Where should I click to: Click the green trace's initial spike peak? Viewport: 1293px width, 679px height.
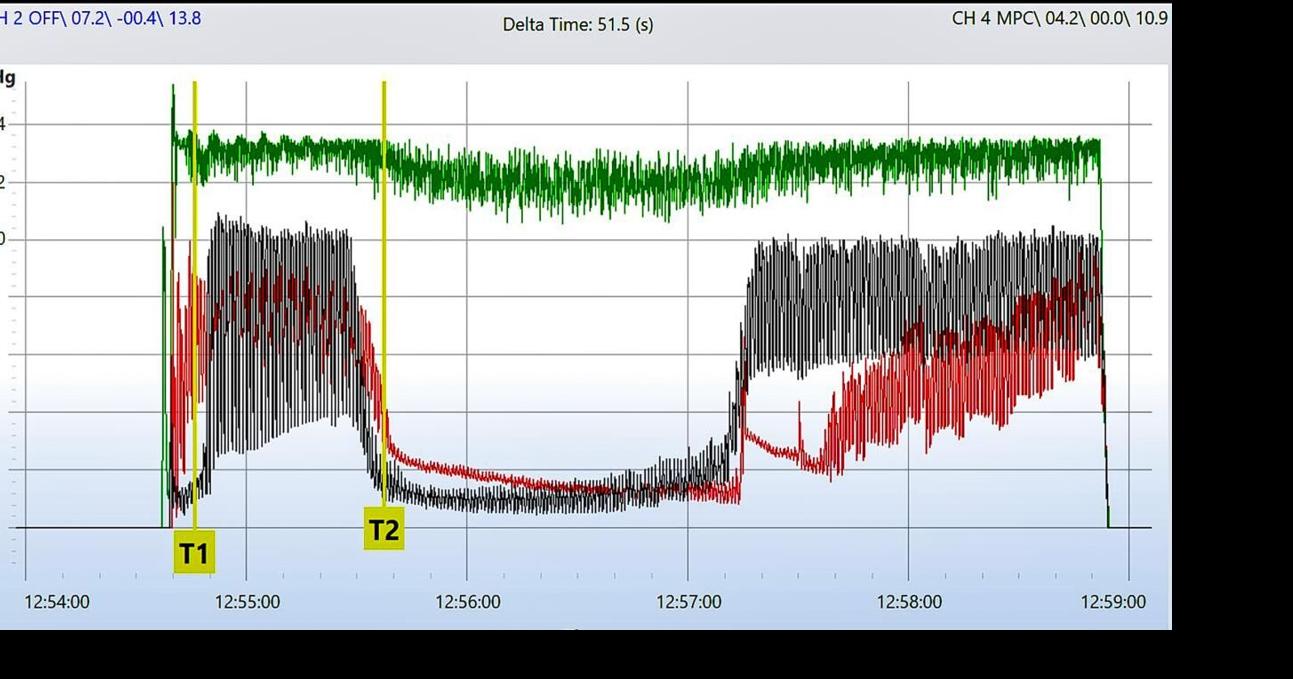tap(173, 90)
